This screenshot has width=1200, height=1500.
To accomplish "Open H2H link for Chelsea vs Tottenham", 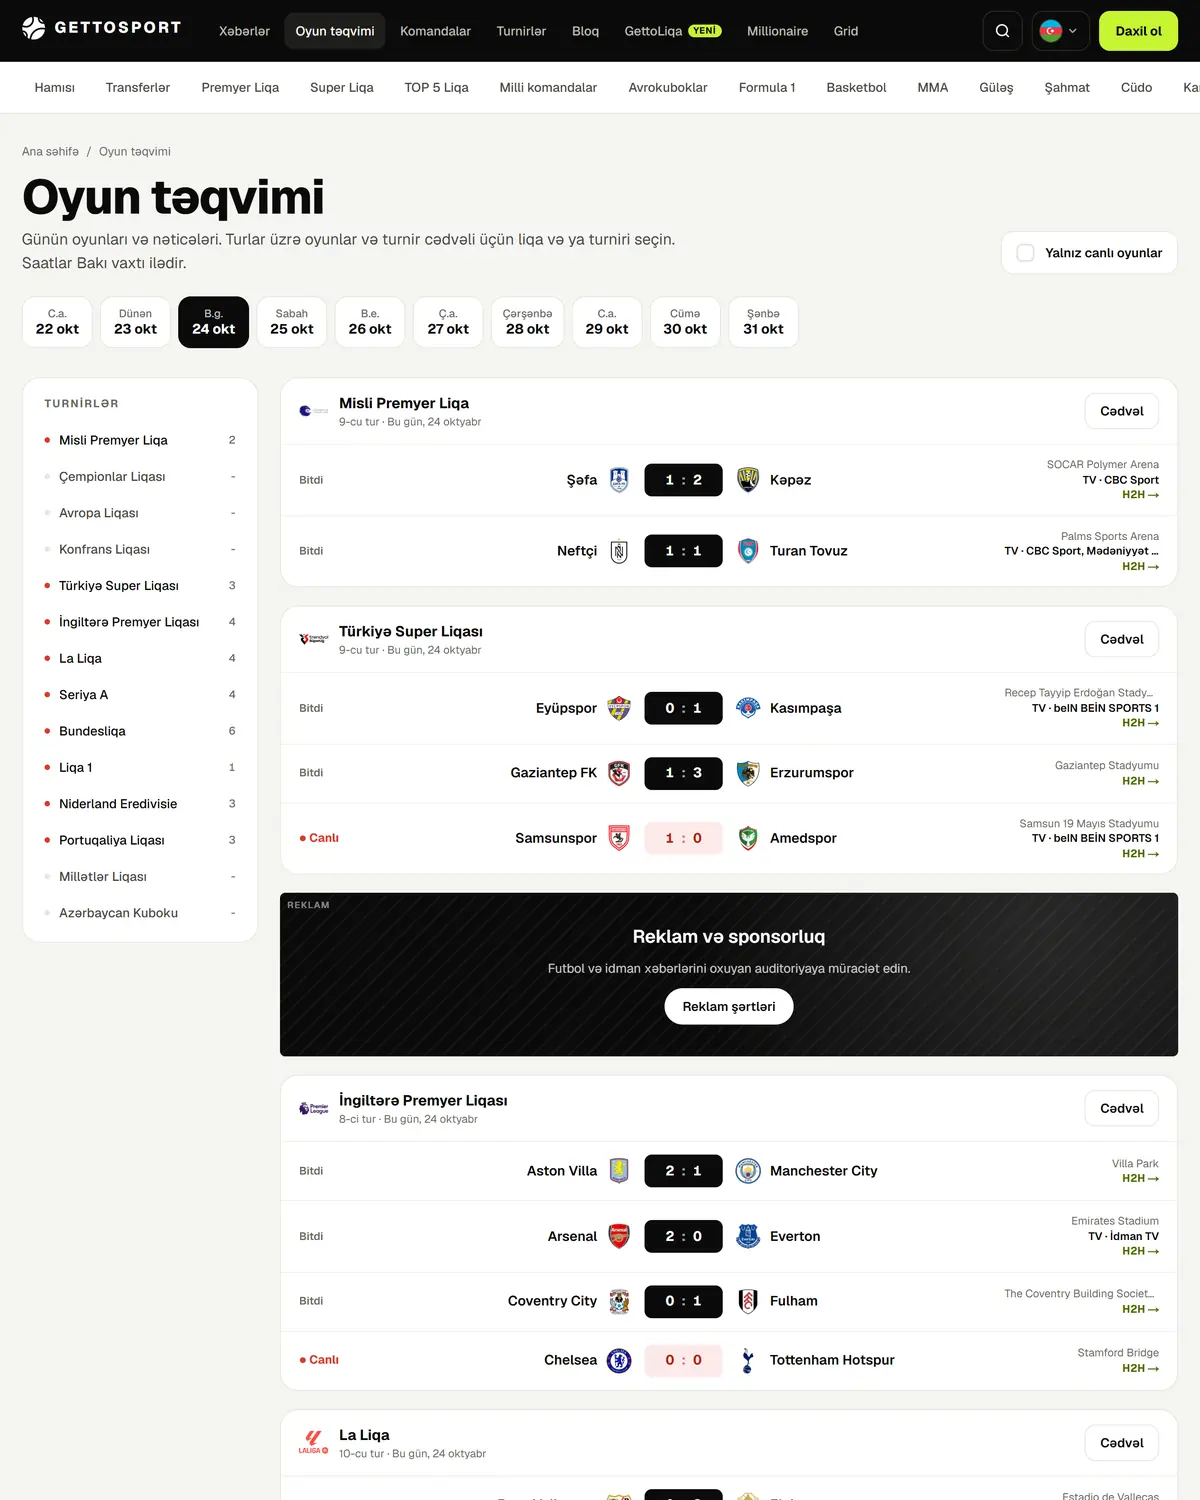I will coord(1140,1368).
